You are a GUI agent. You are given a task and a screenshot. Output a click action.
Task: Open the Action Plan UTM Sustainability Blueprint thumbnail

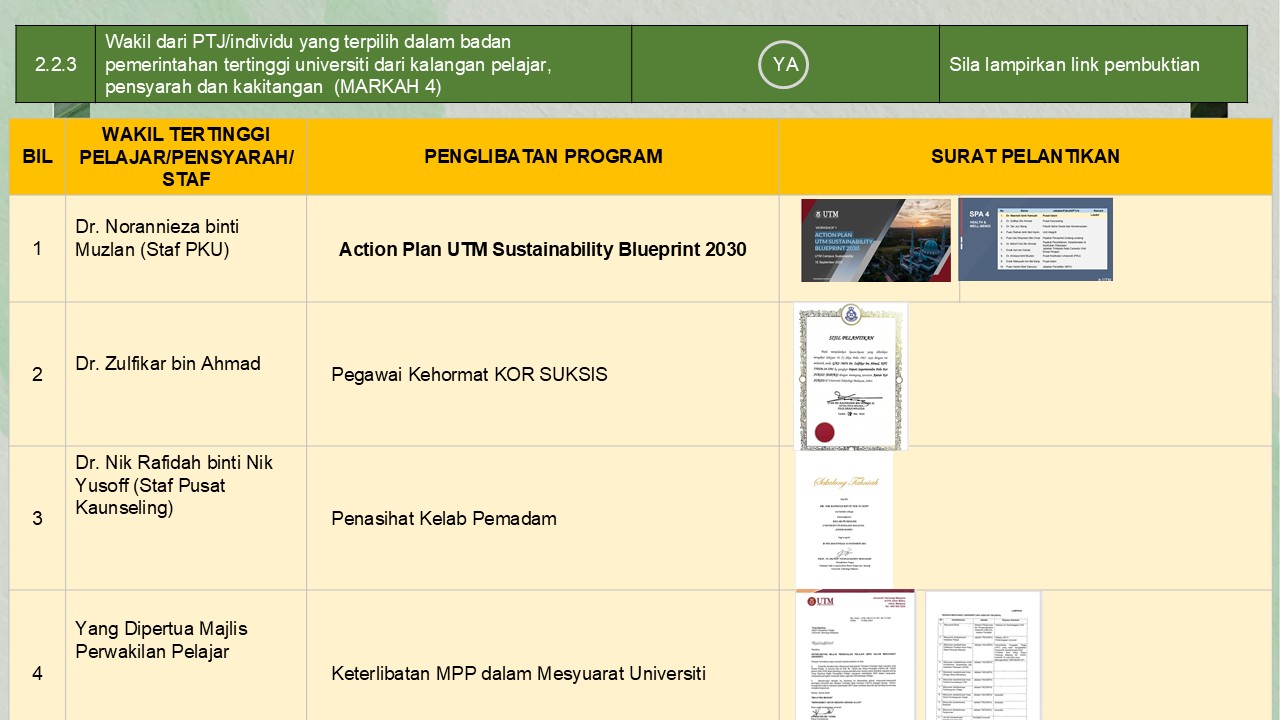[875, 240]
